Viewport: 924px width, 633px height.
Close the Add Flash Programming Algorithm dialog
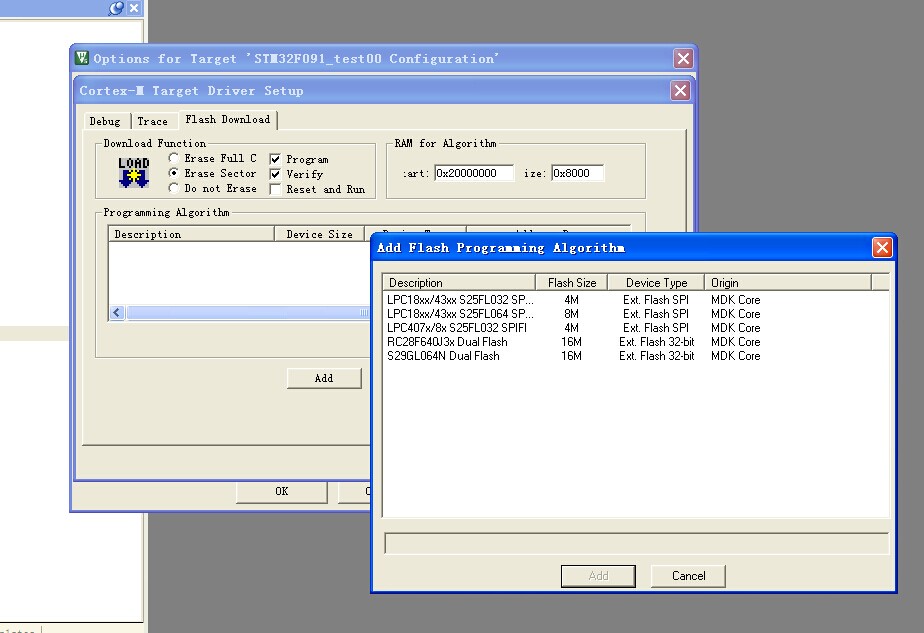pyautogui.click(x=882, y=248)
